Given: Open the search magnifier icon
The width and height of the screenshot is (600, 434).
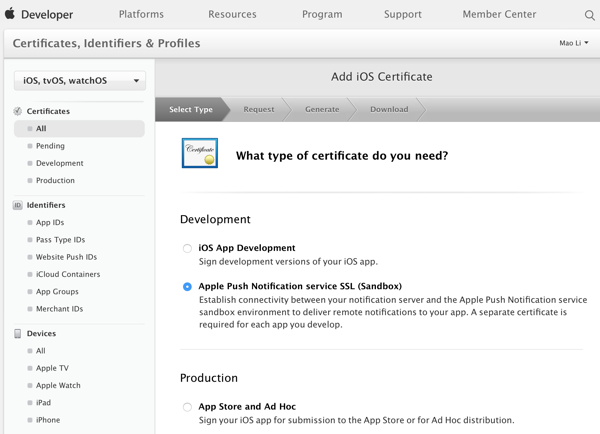Looking at the screenshot, I should [x=588, y=15].
